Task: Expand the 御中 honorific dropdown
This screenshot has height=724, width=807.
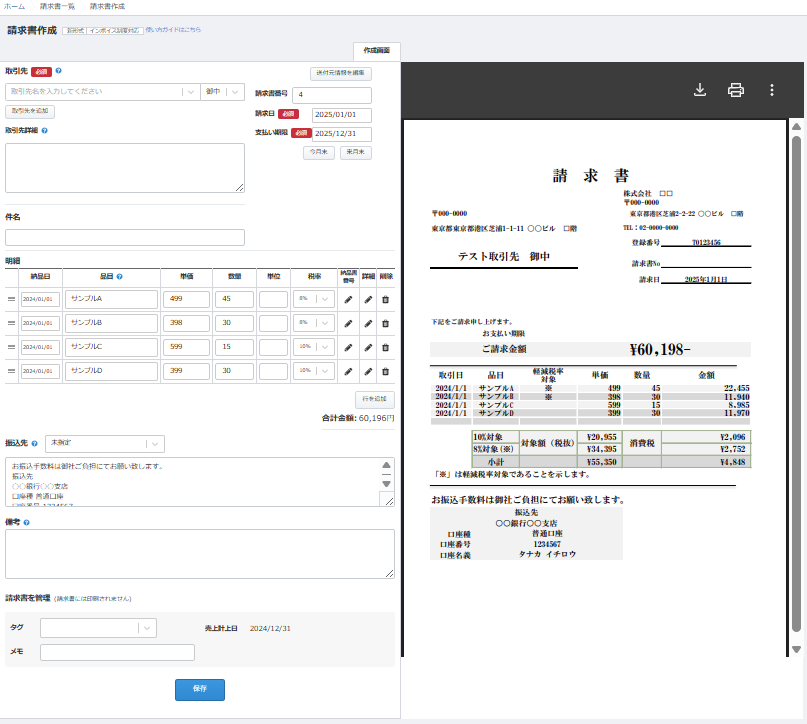Action: point(234,92)
